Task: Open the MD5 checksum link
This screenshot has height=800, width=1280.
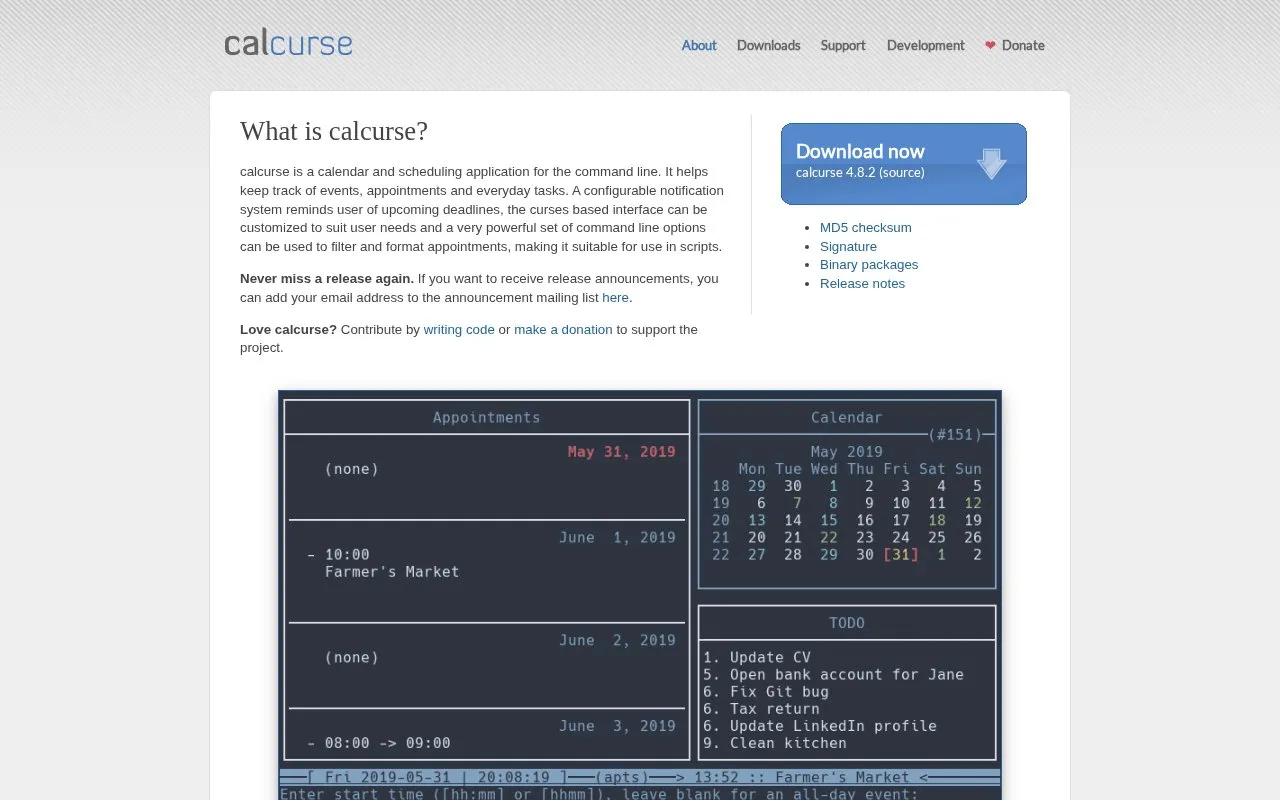Action: pos(866,228)
